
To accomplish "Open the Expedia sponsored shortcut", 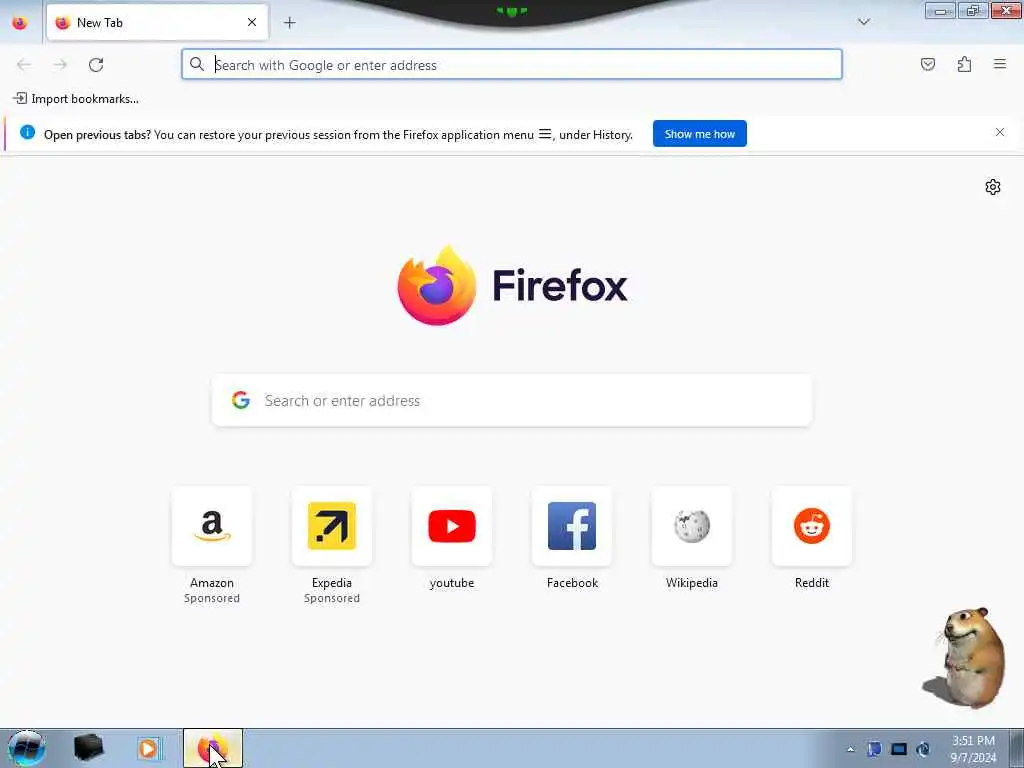I will (x=332, y=526).
